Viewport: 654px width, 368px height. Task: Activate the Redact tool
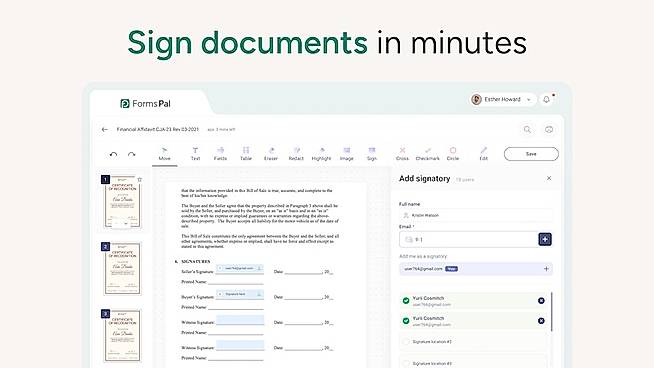click(296, 154)
